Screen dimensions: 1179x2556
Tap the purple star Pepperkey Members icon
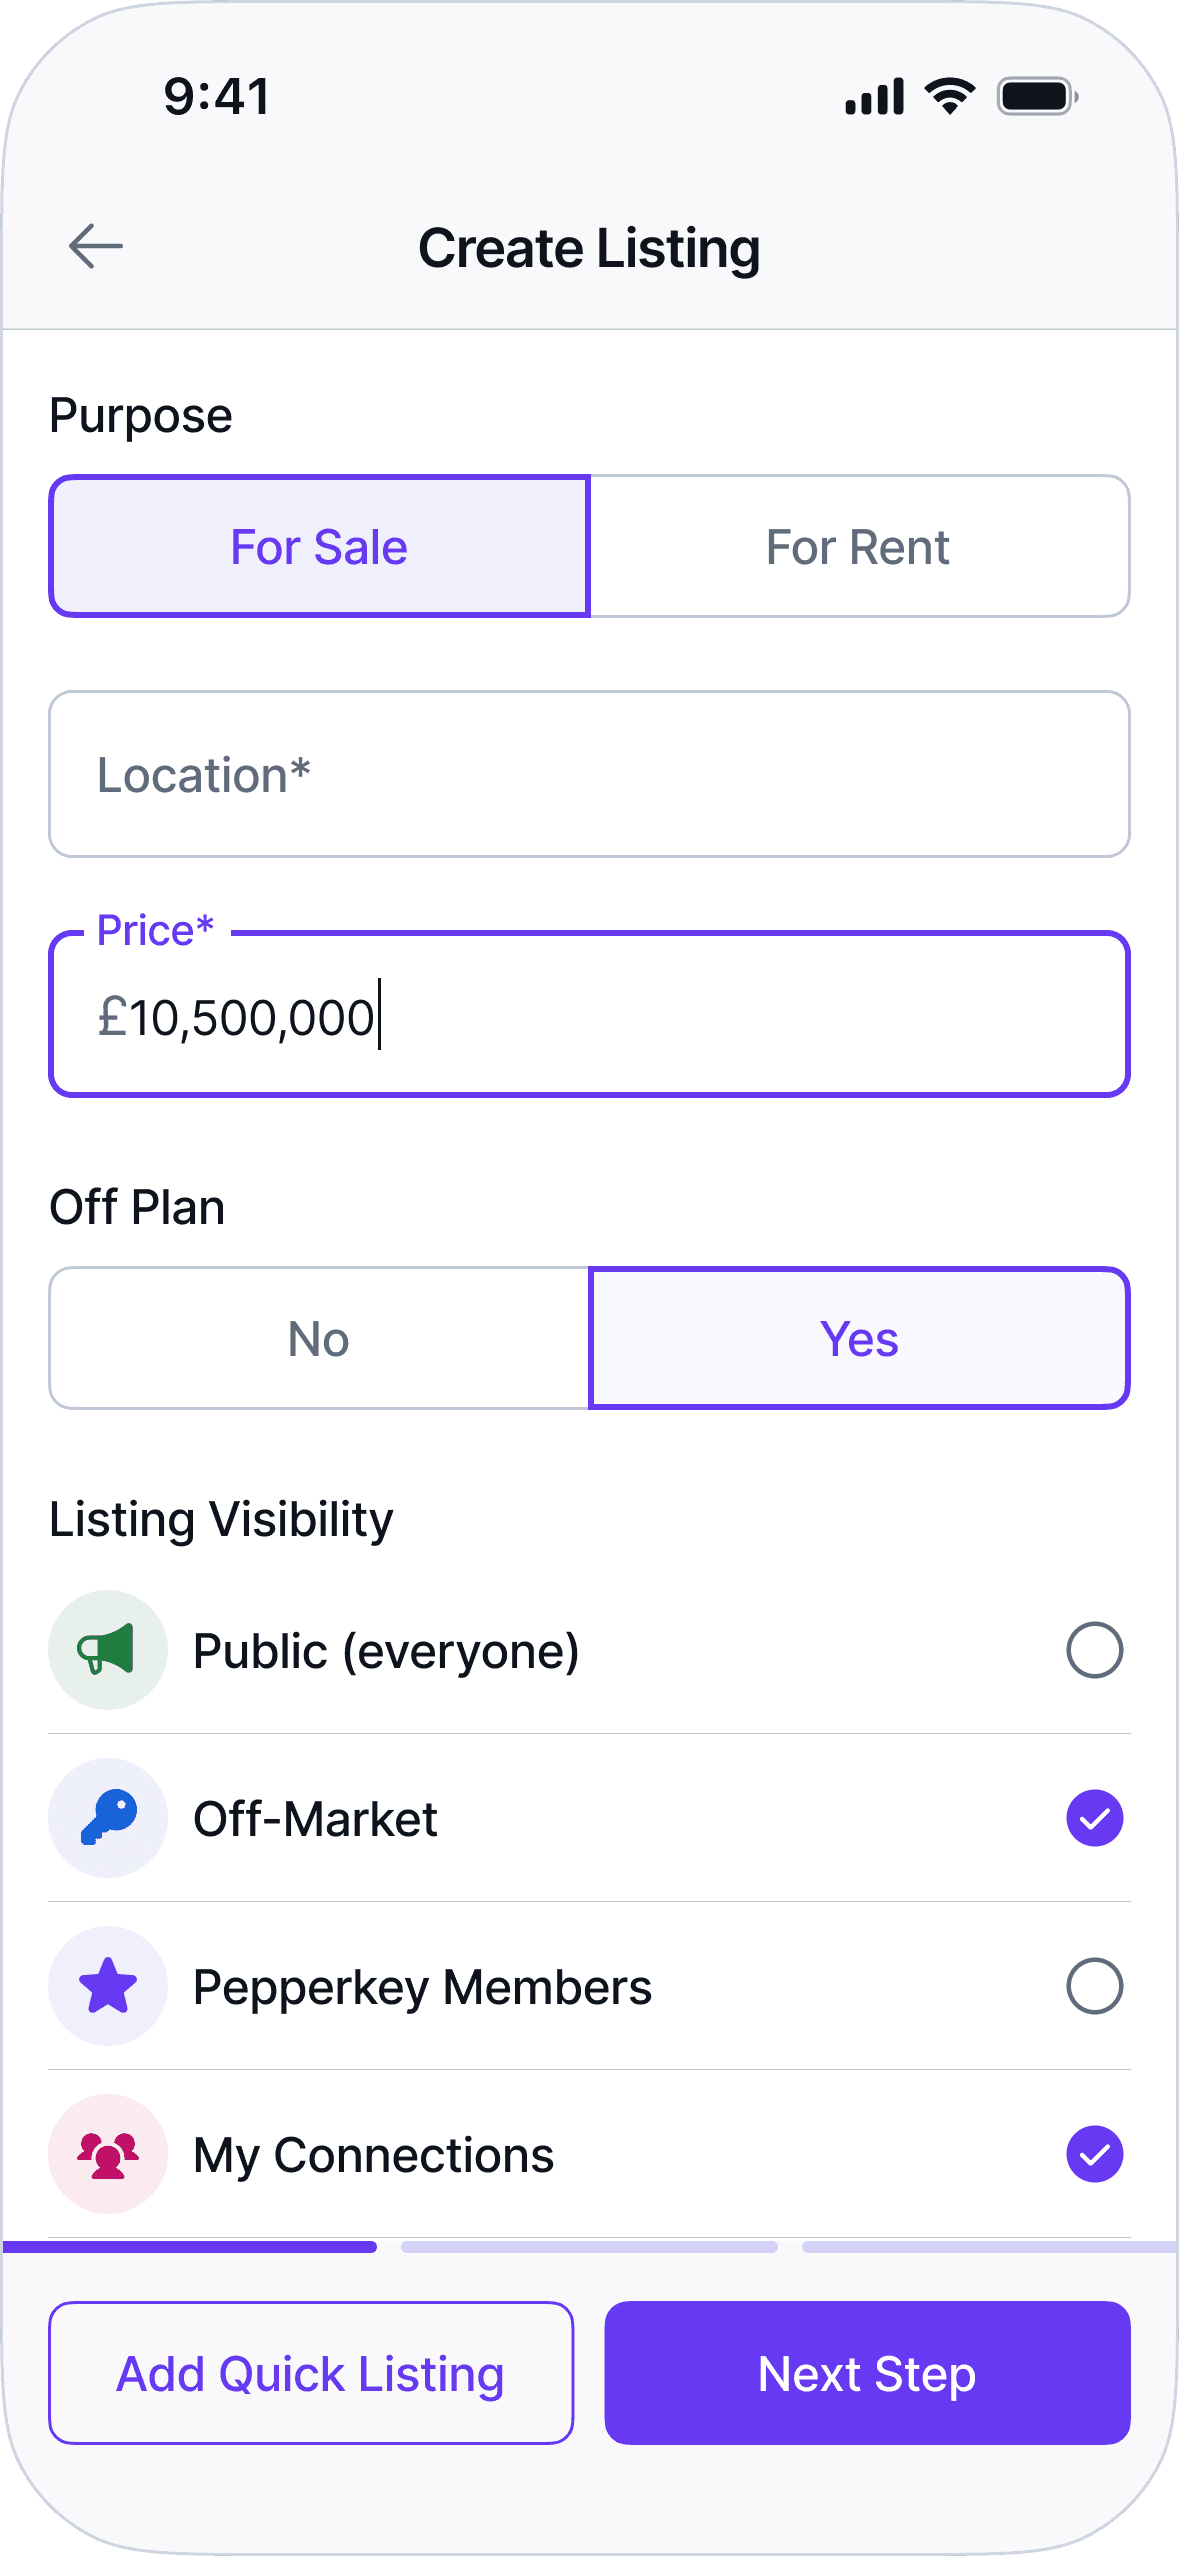[108, 1986]
